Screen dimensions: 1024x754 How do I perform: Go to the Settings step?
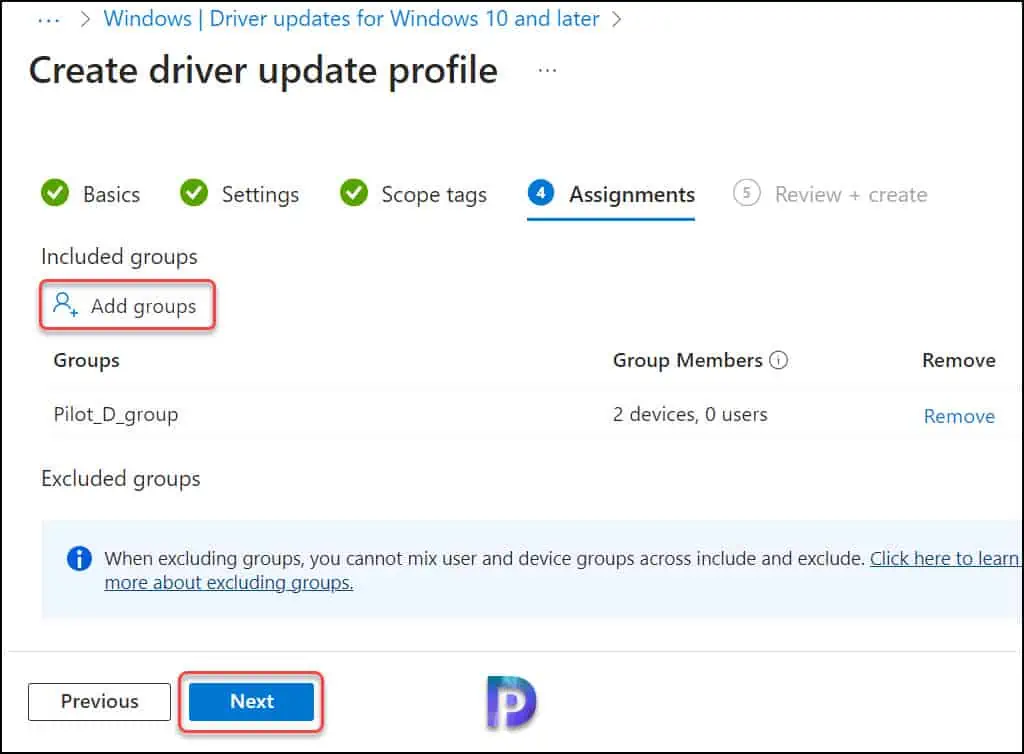240,194
